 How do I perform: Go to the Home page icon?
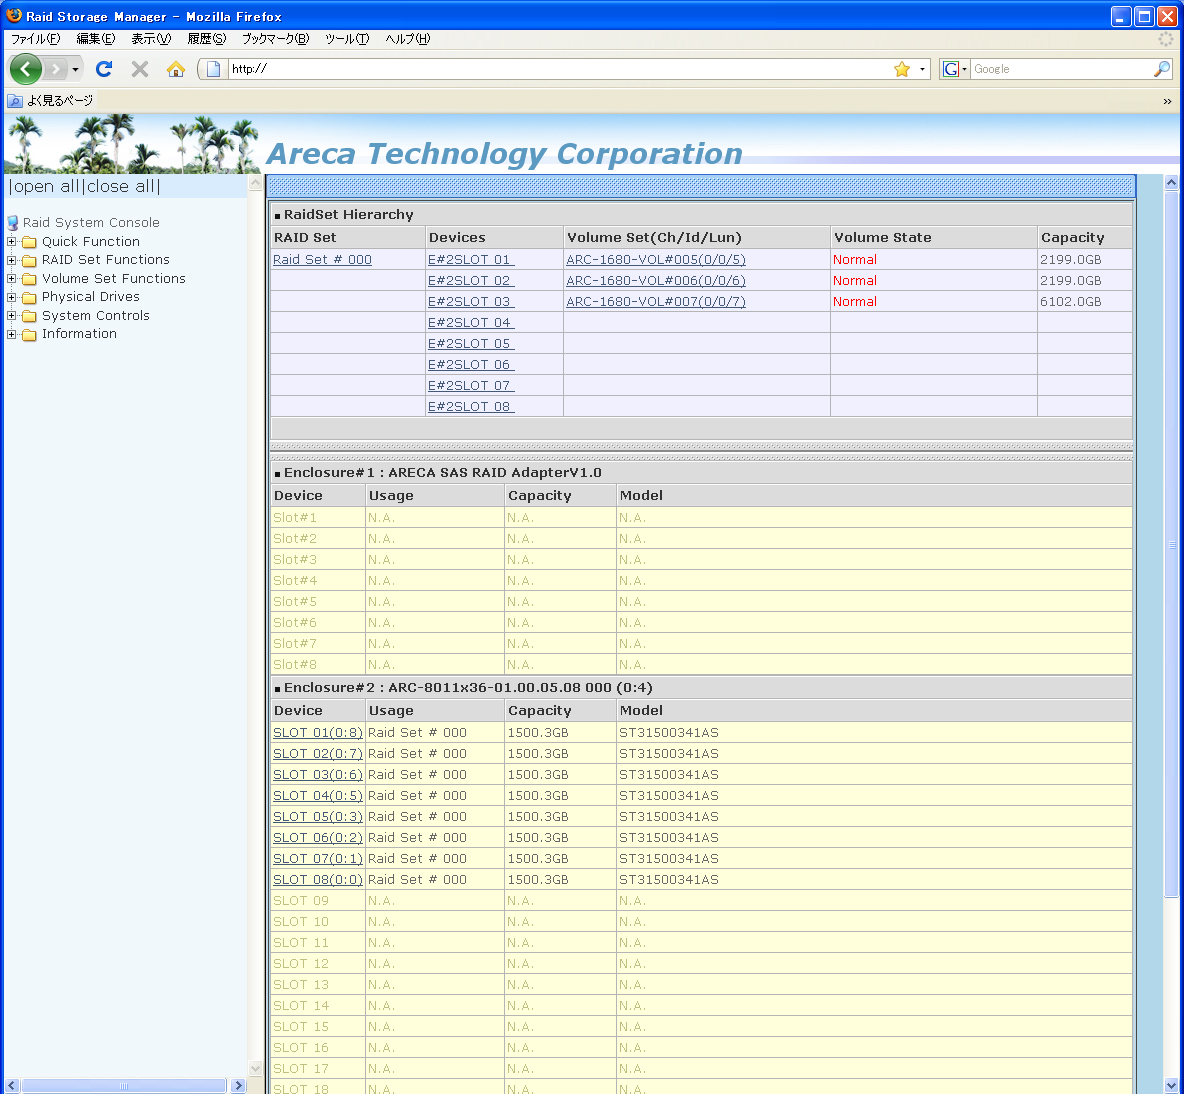click(x=176, y=69)
